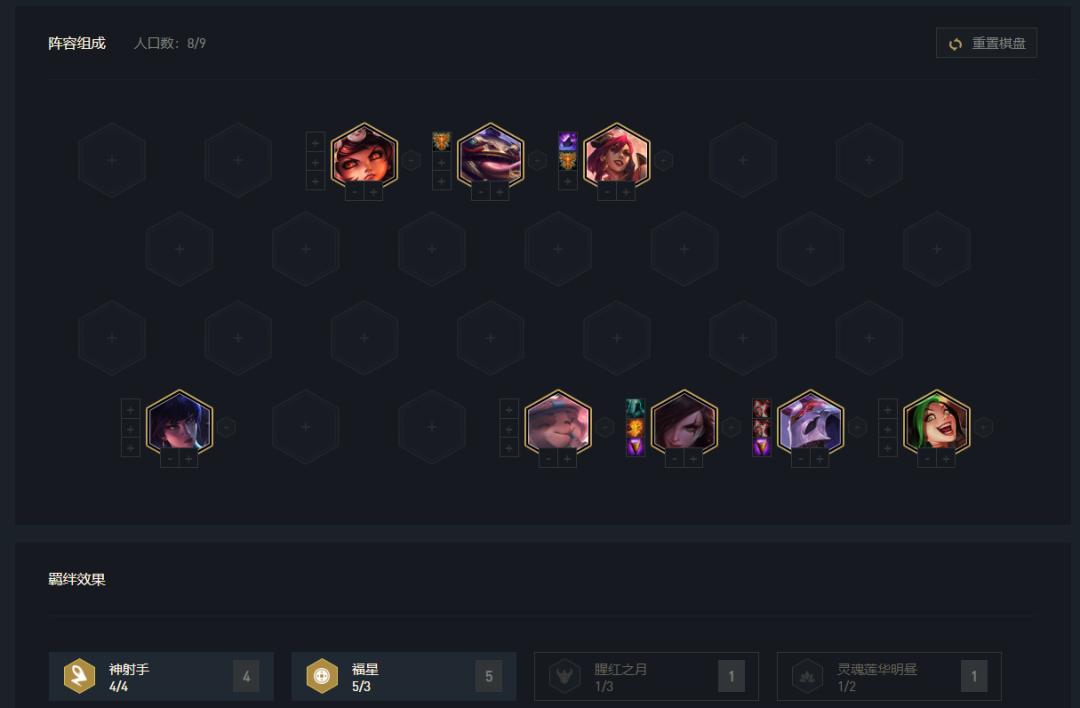Open the 灵魂莲华明昼 trait card
This screenshot has height=708, width=1080.
coord(889,676)
